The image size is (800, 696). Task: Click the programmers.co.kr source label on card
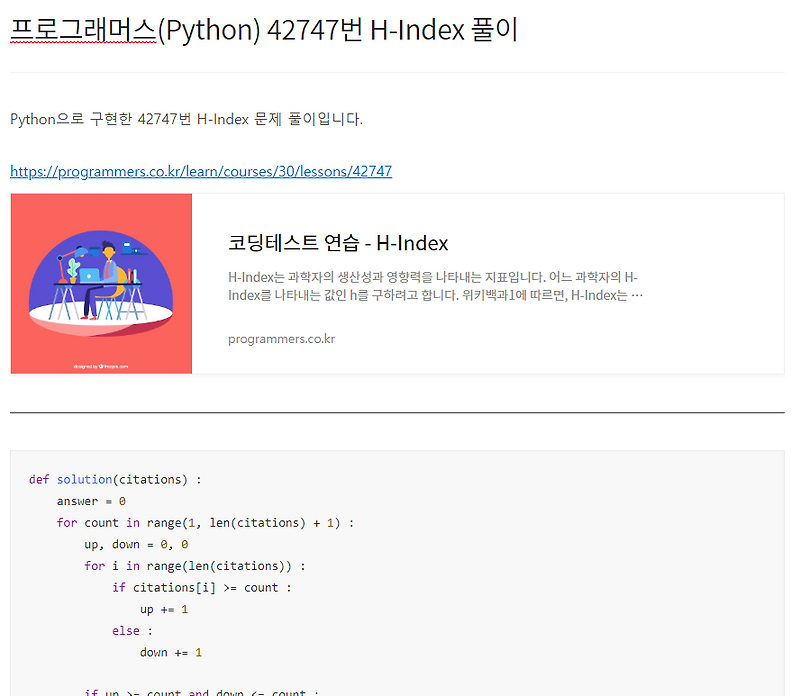284,339
